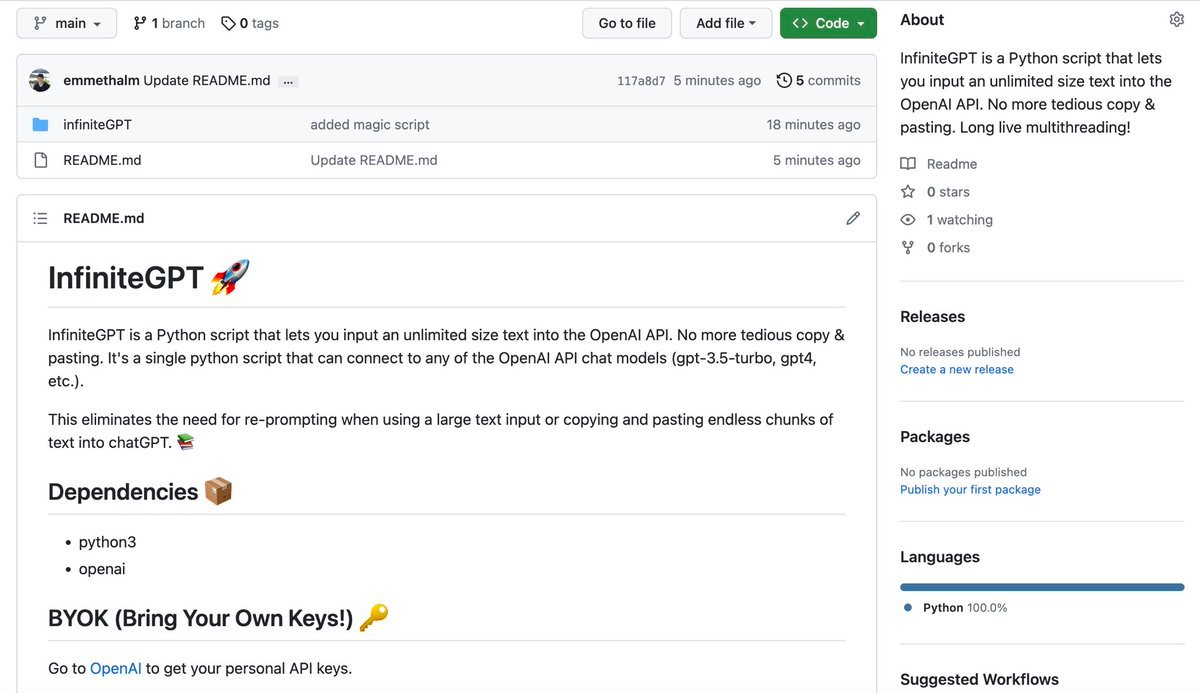Click the BYOK section heading
The image size is (1200, 693).
(x=218, y=619)
